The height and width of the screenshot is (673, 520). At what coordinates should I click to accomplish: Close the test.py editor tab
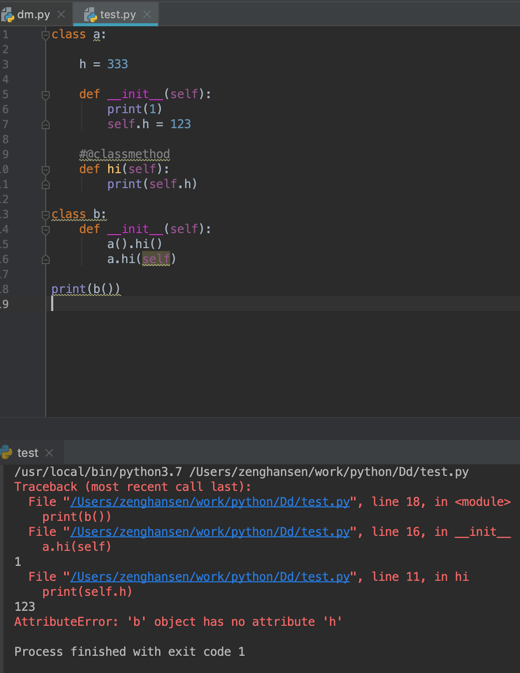point(147,14)
